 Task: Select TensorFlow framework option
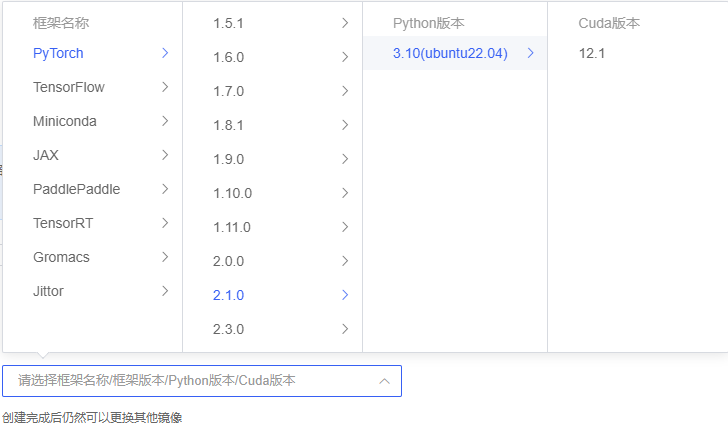(69, 87)
